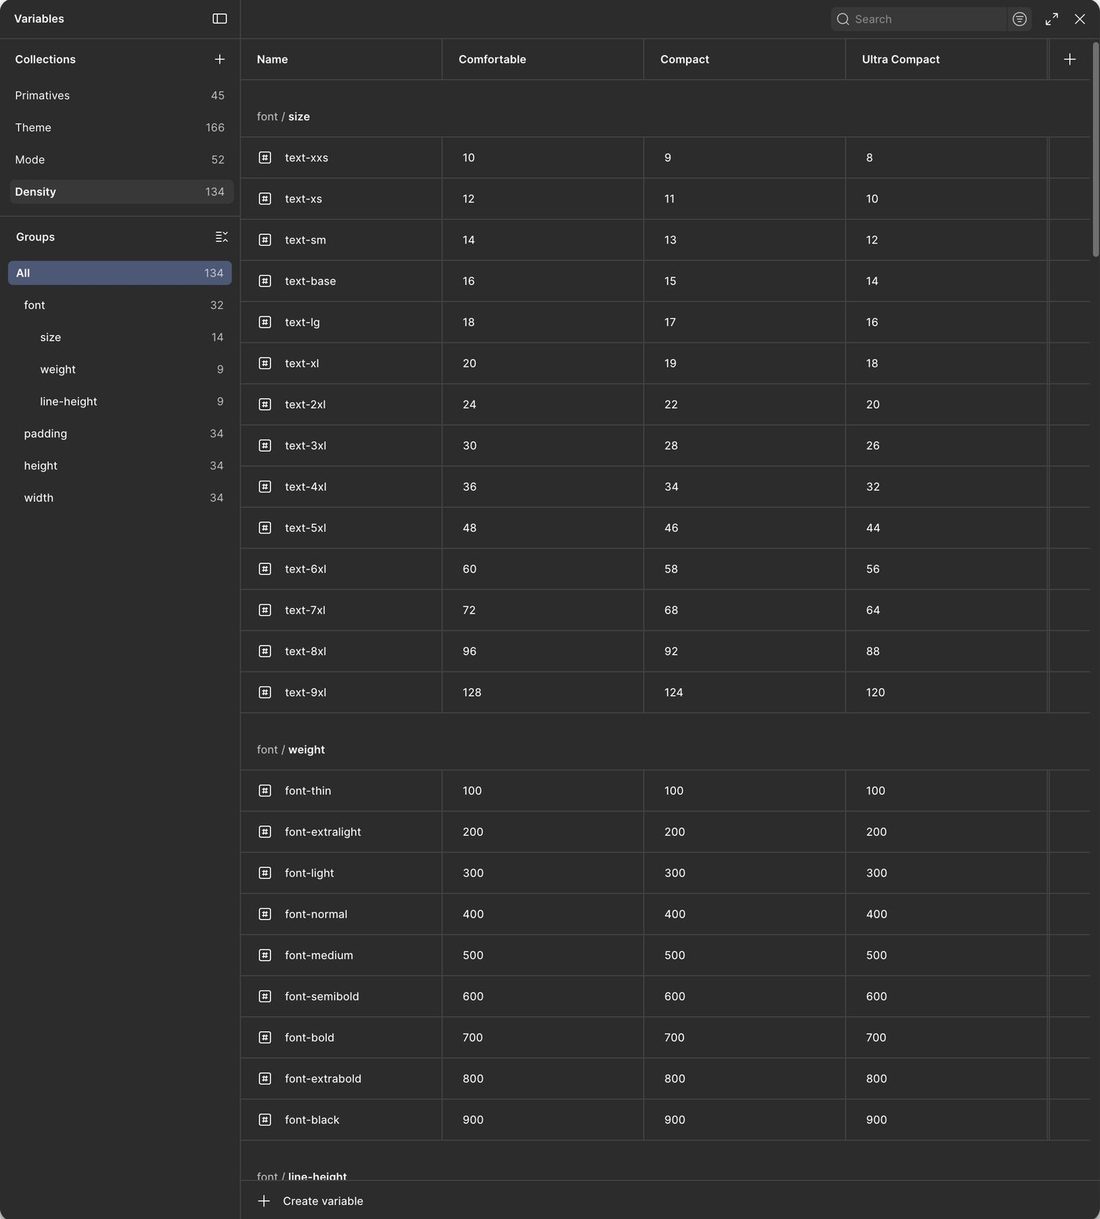This screenshot has width=1100, height=1219.
Task: Select the text-5xl variable name
Action: click(305, 528)
